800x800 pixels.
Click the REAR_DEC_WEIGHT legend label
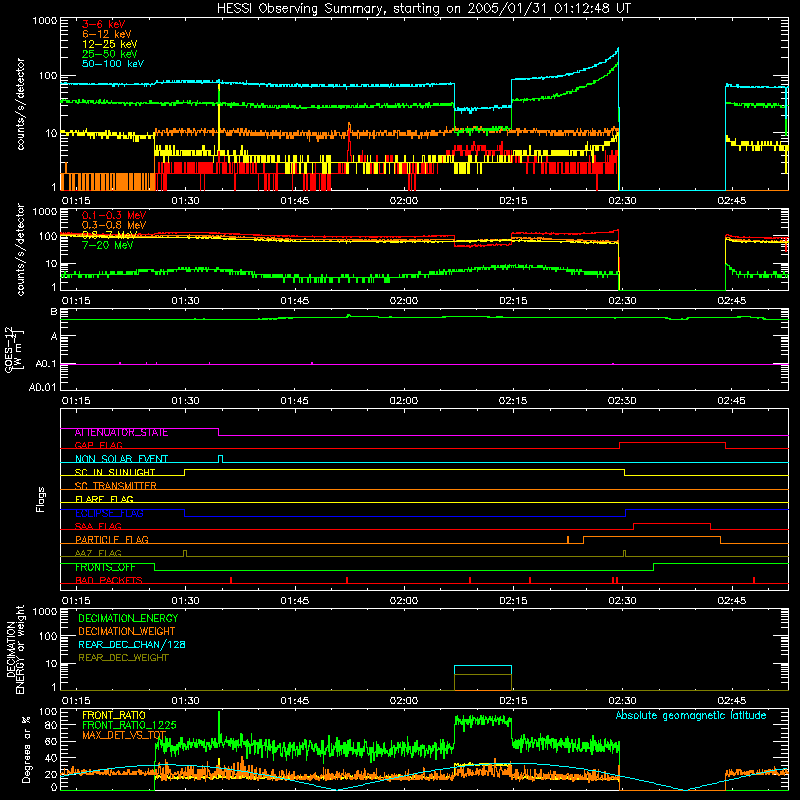123,658
